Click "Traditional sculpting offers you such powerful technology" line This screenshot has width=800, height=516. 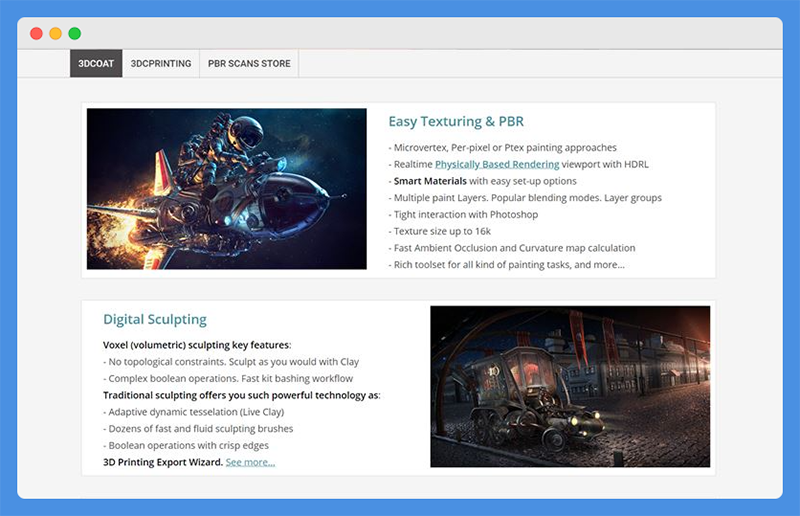coord(242,396)
